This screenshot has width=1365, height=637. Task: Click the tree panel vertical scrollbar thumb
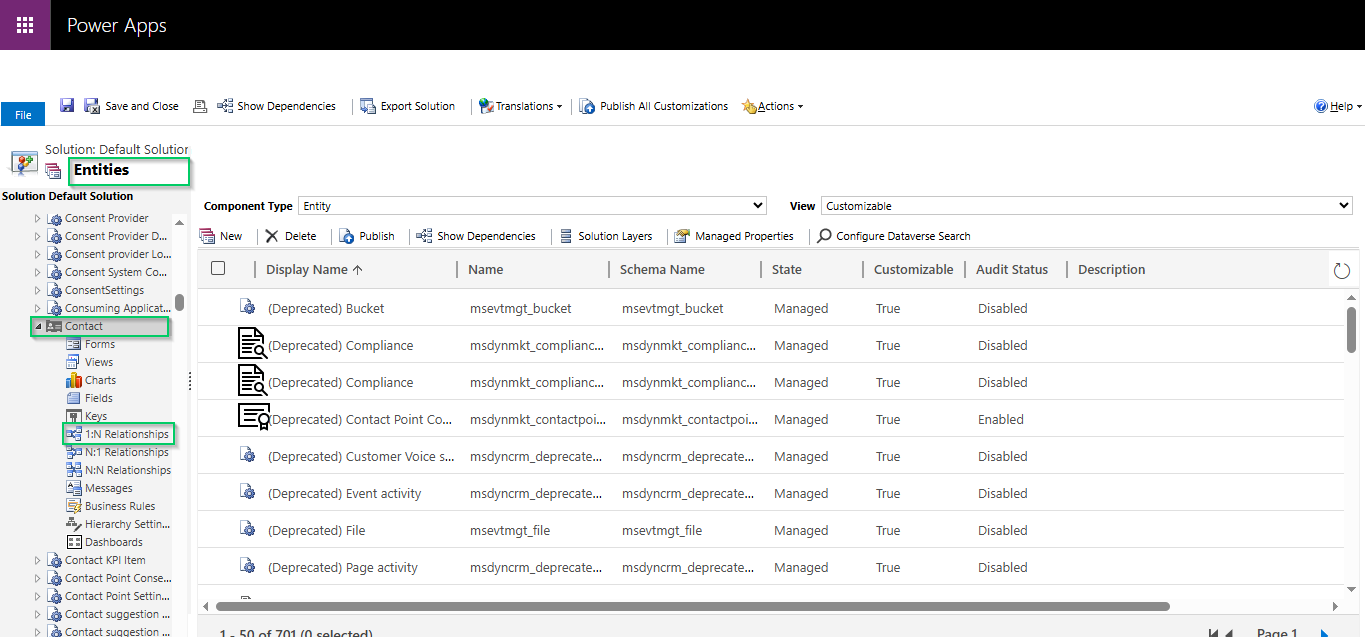(x=179, y=302)
